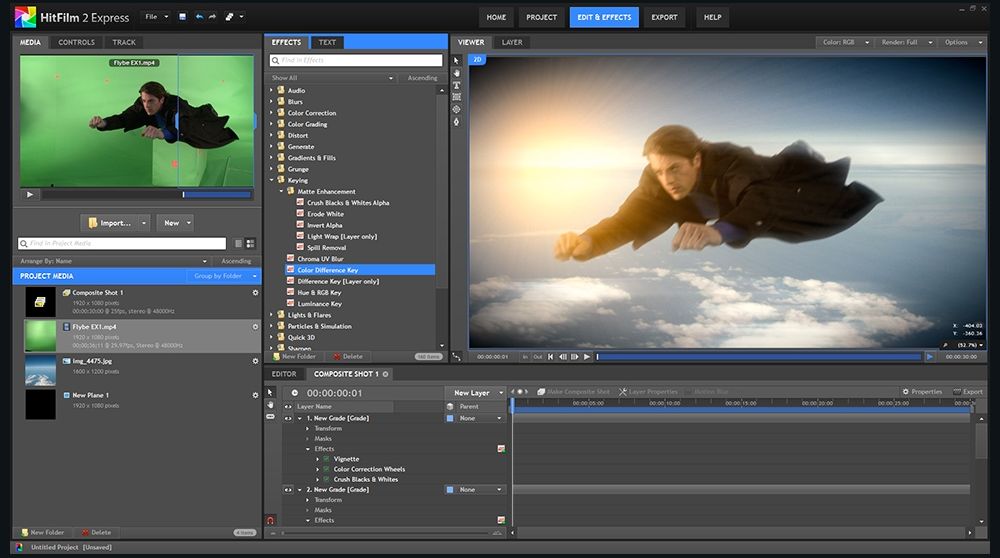
Task: Select the viewer rectangle mask tool
Action: [x=456, y=97]
